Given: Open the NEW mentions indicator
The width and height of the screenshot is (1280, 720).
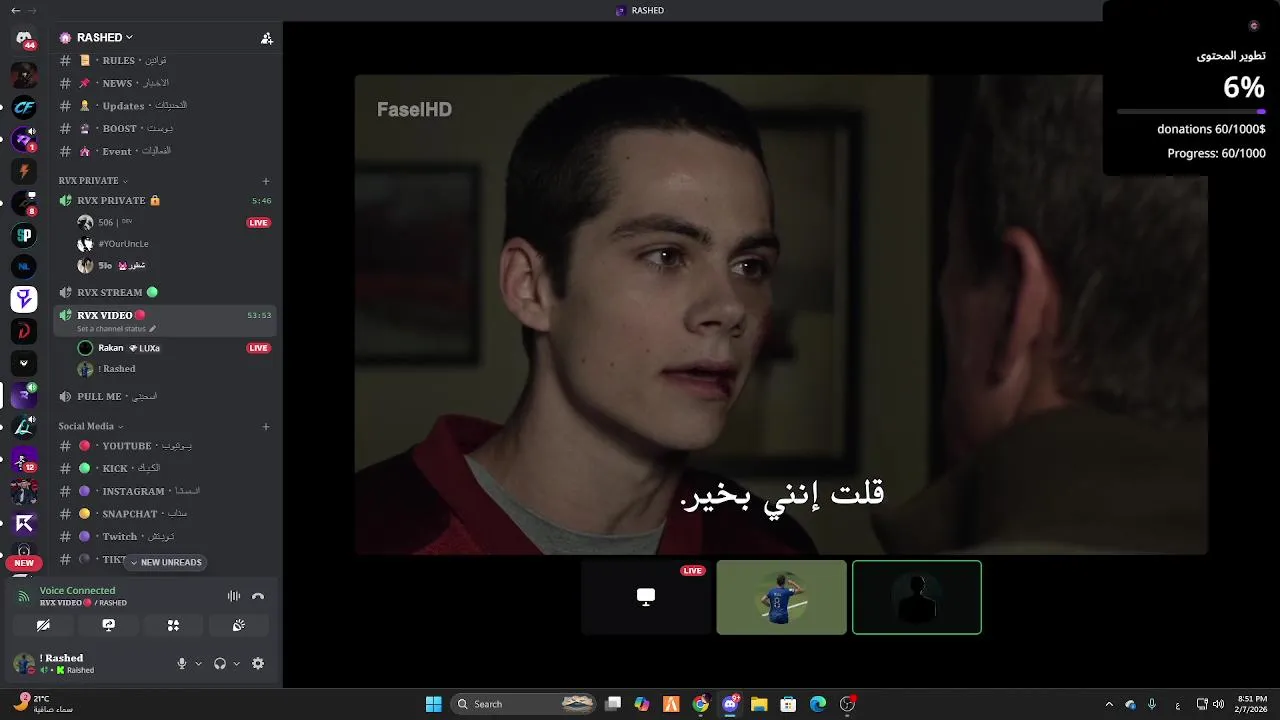Looking at the screenshot, I should pos(24,563).
